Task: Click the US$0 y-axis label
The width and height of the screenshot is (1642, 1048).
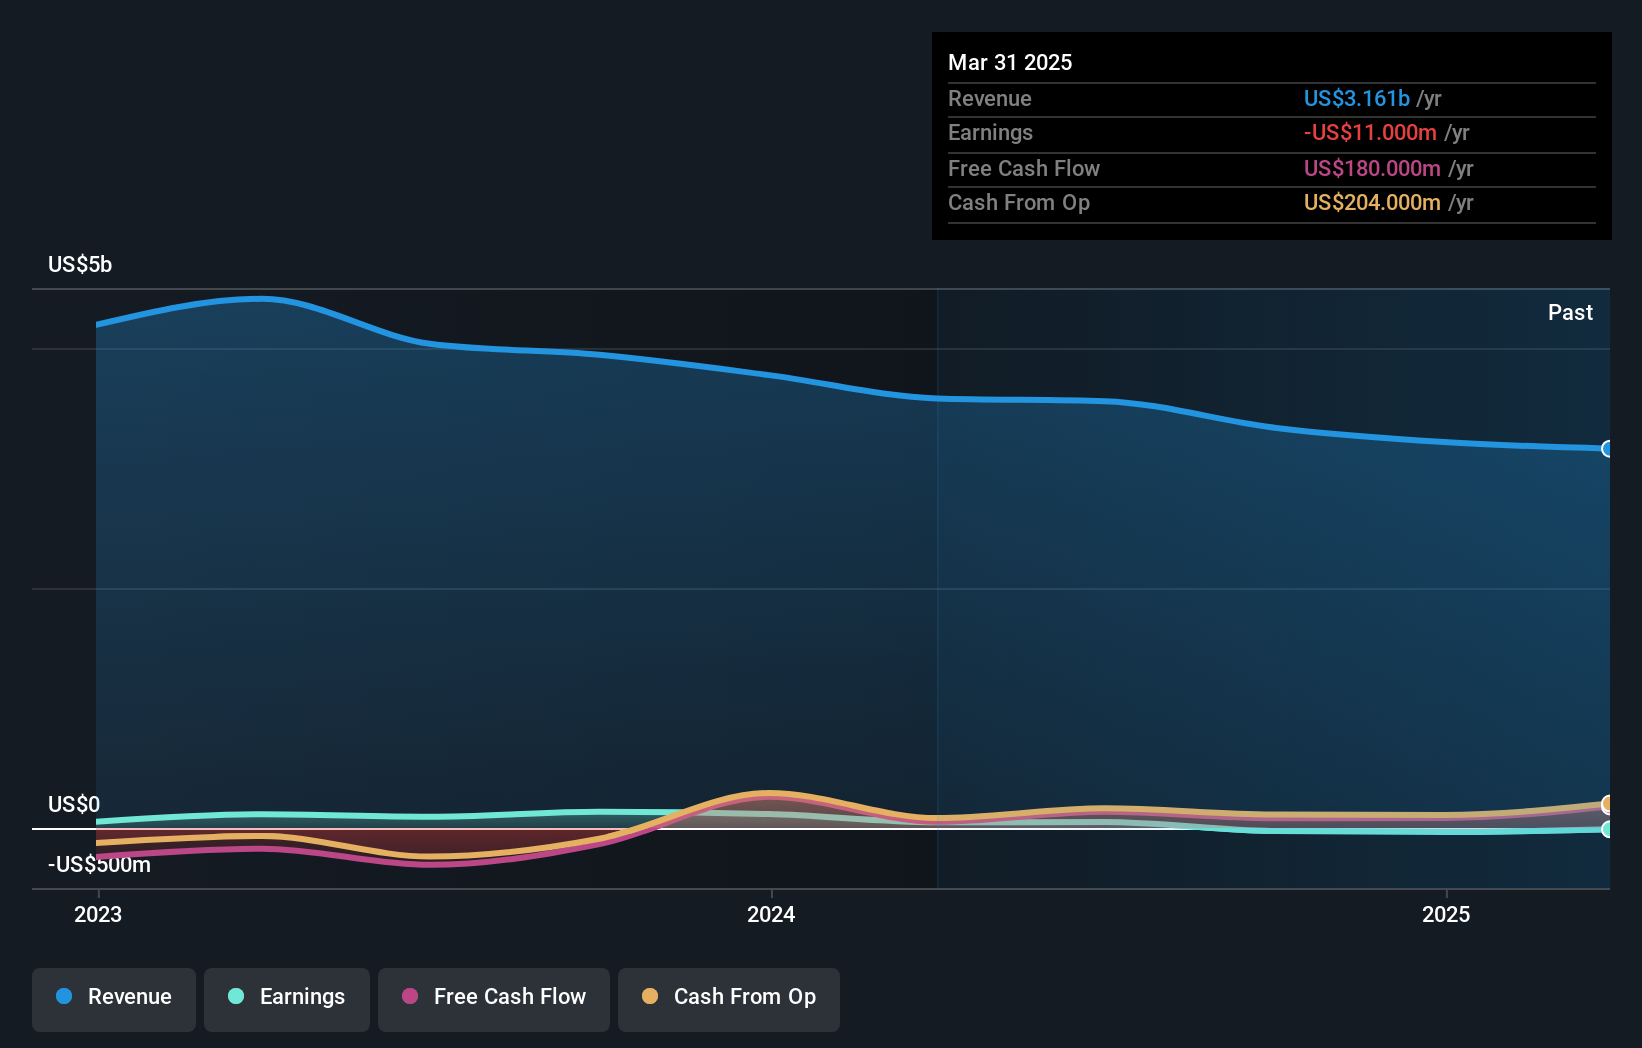Action: [x=74, y=804]
